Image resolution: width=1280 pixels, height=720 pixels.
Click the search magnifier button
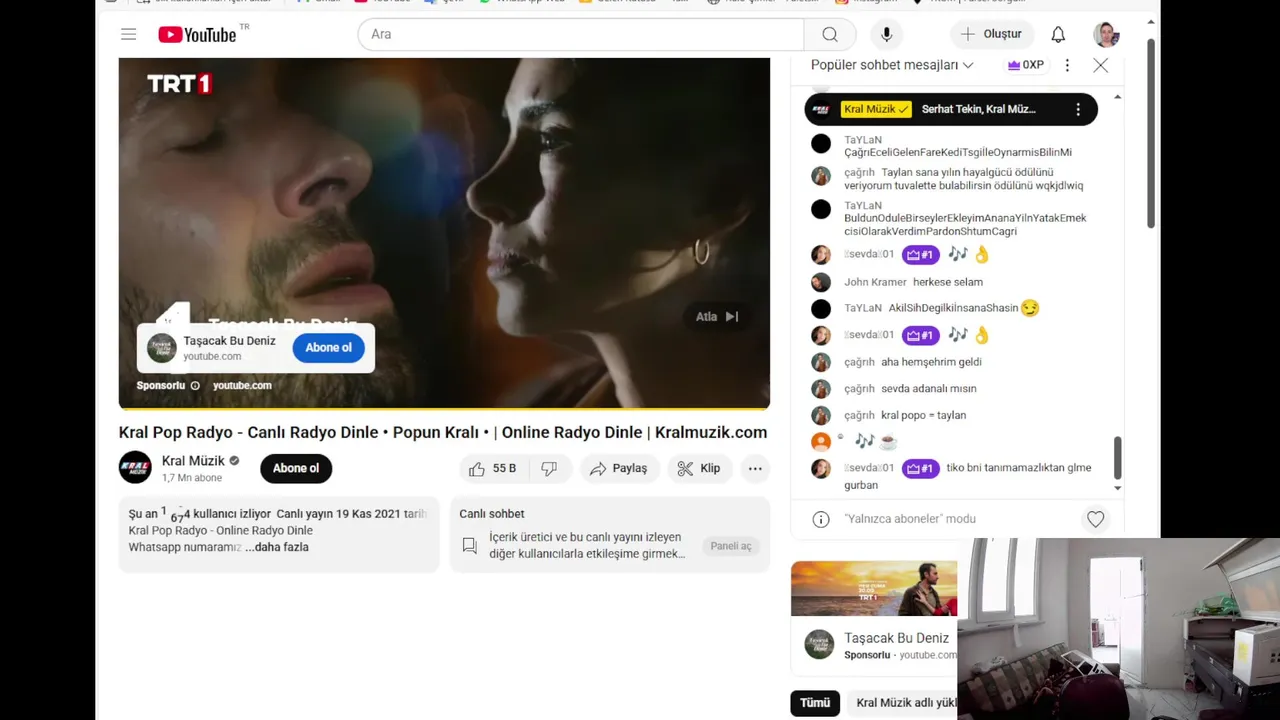pos(830,34)
